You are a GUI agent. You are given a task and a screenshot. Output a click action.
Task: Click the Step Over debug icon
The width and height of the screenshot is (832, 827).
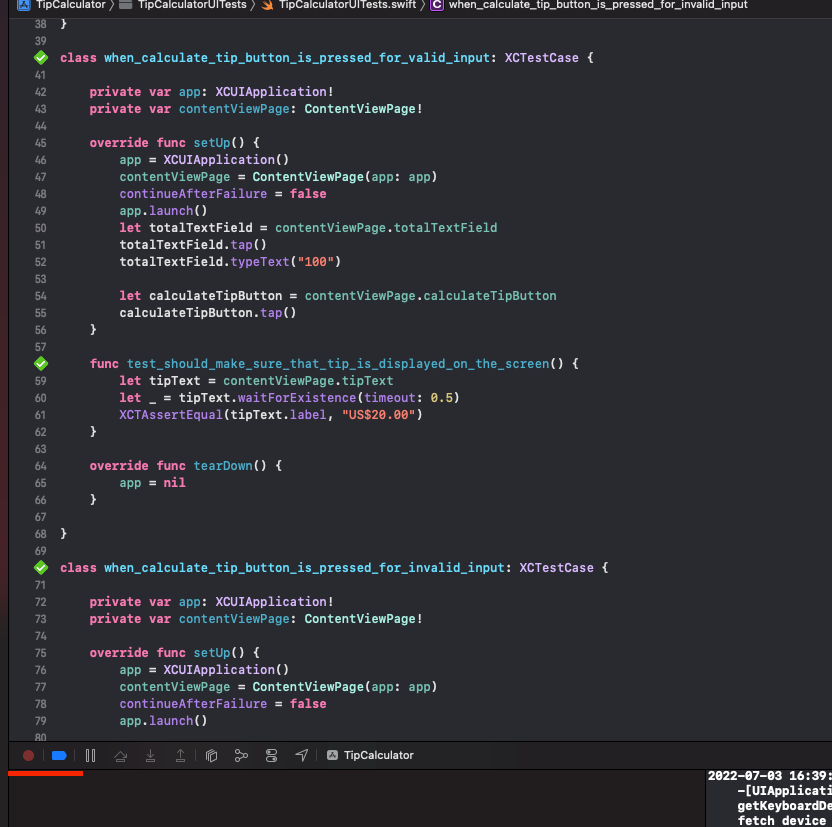[x=120, y=755]
